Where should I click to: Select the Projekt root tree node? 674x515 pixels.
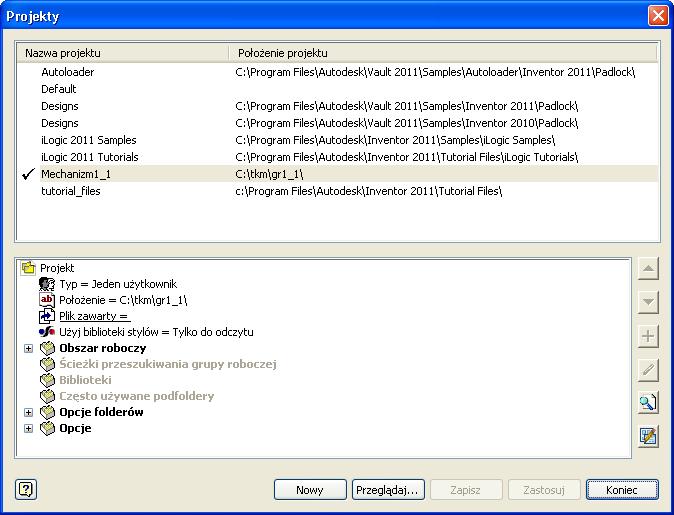[57, 268]
